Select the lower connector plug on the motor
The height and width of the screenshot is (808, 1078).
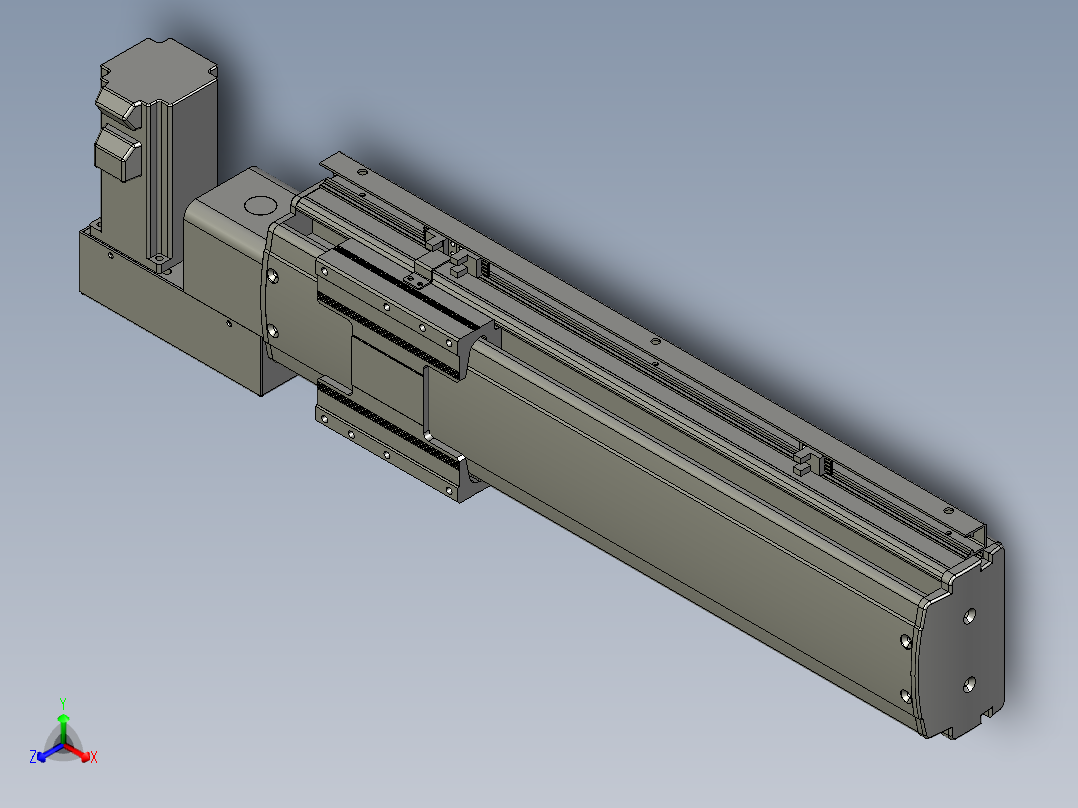pyautogui.click(x=118, y=155)
